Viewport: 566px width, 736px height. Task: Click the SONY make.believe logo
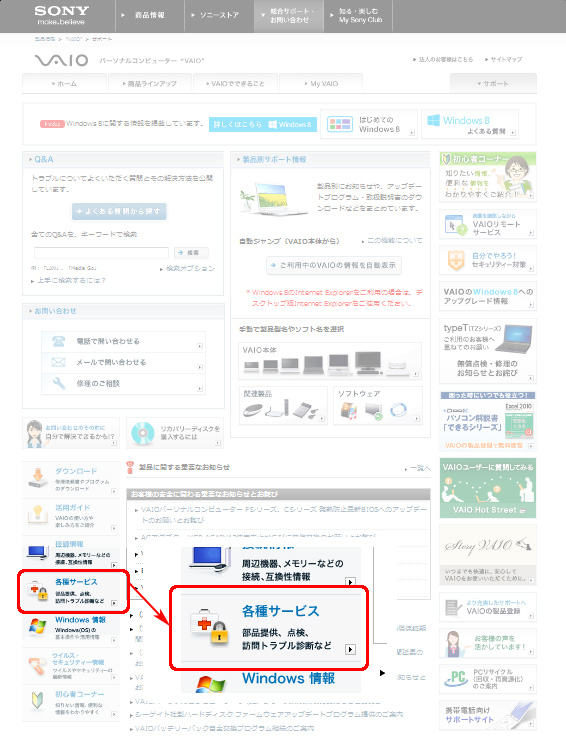(x=61, y=15)
